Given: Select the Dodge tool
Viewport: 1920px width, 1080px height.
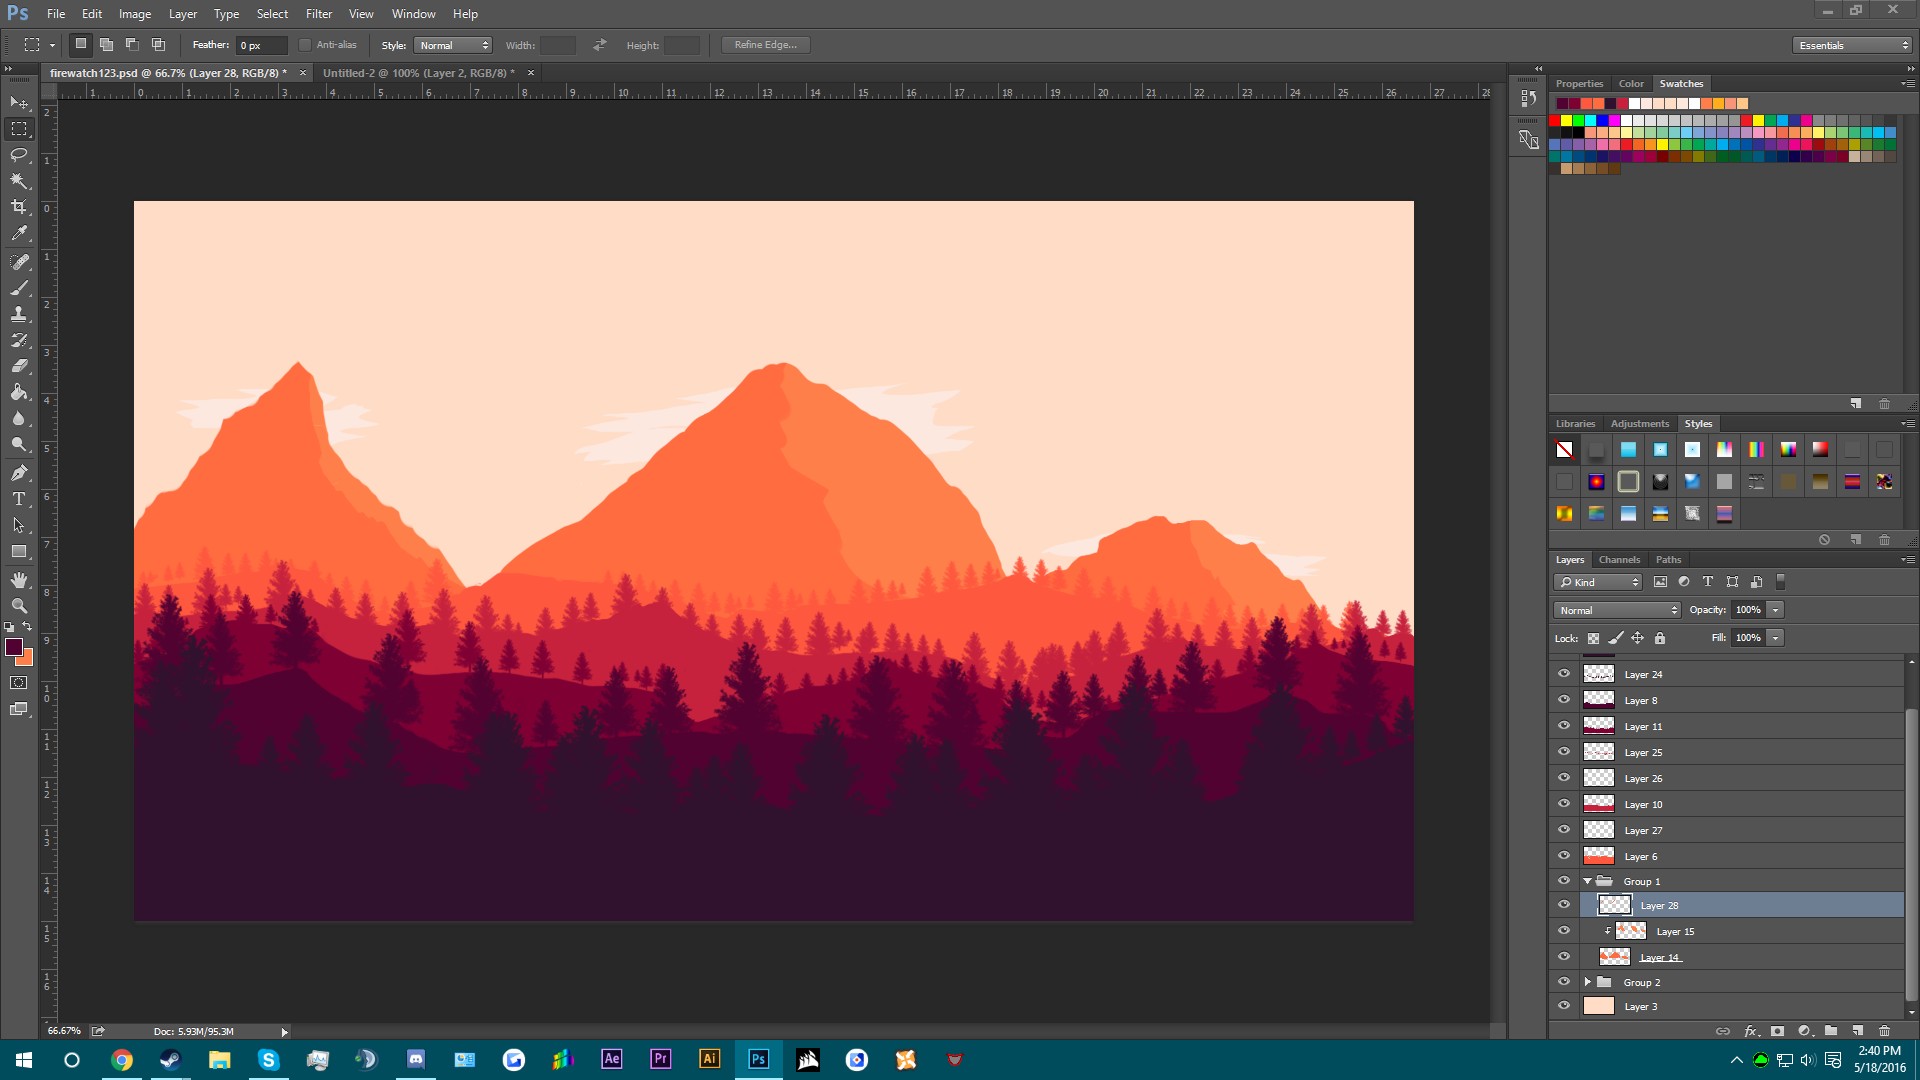Looking at the screenshot, I should [x=19, y=445].
